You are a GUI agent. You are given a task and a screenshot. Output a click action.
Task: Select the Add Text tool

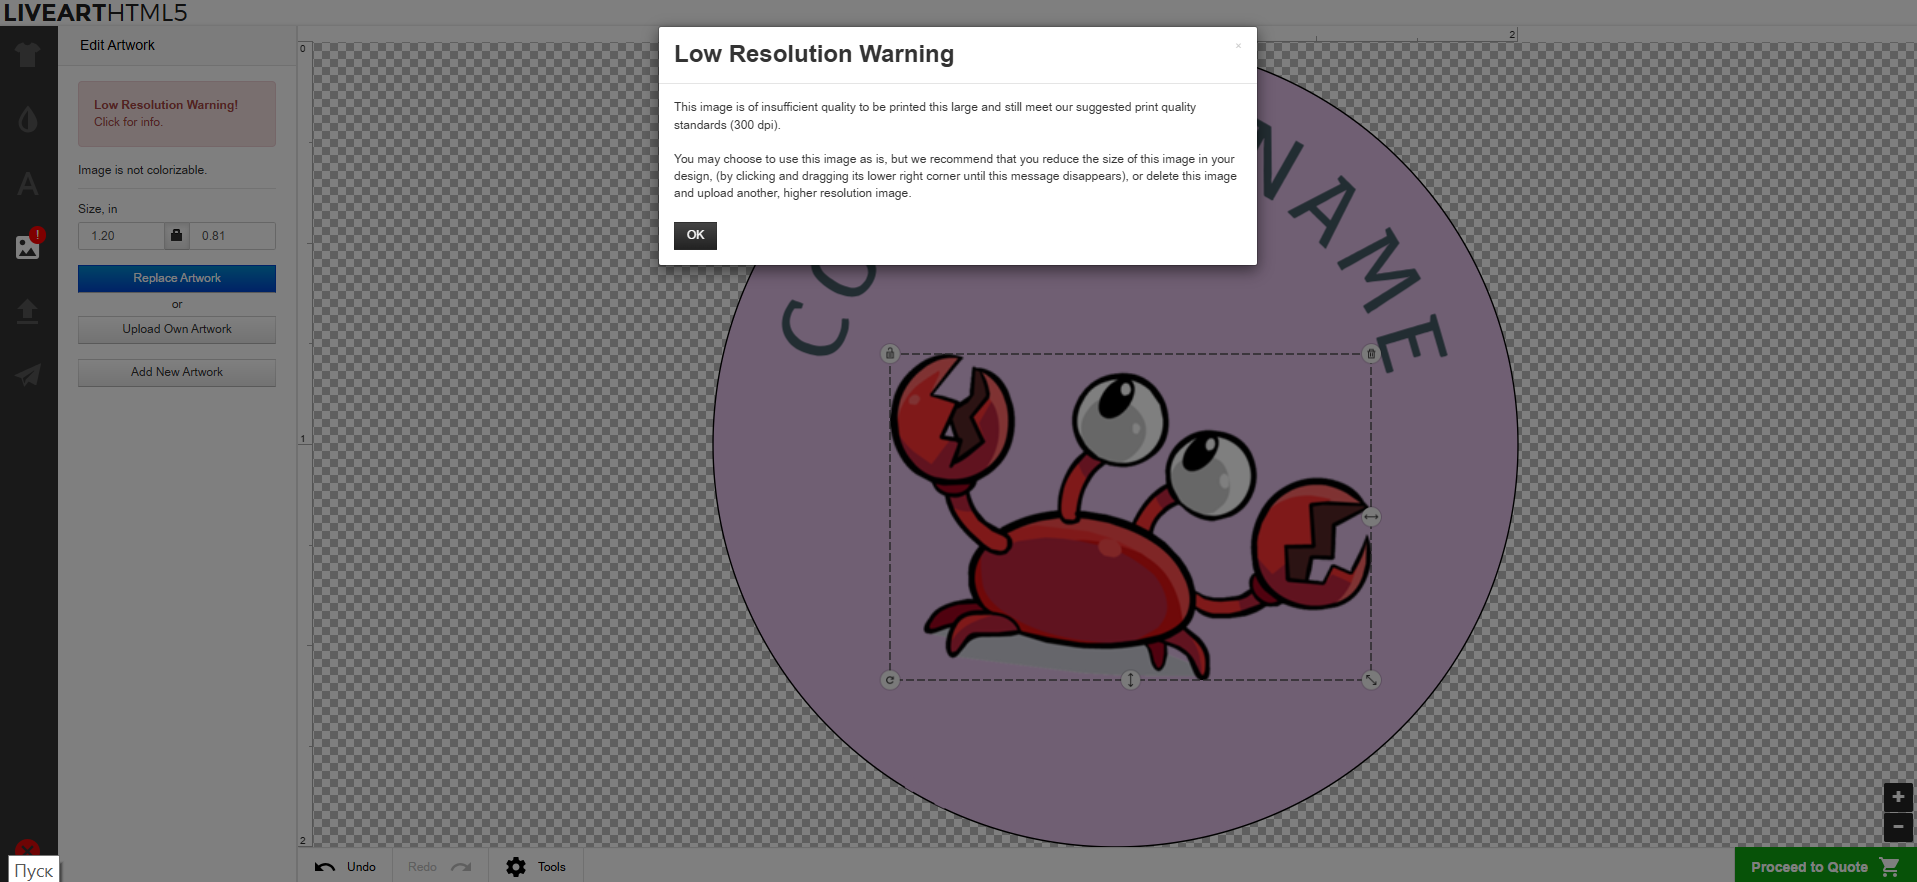(27, 184)
